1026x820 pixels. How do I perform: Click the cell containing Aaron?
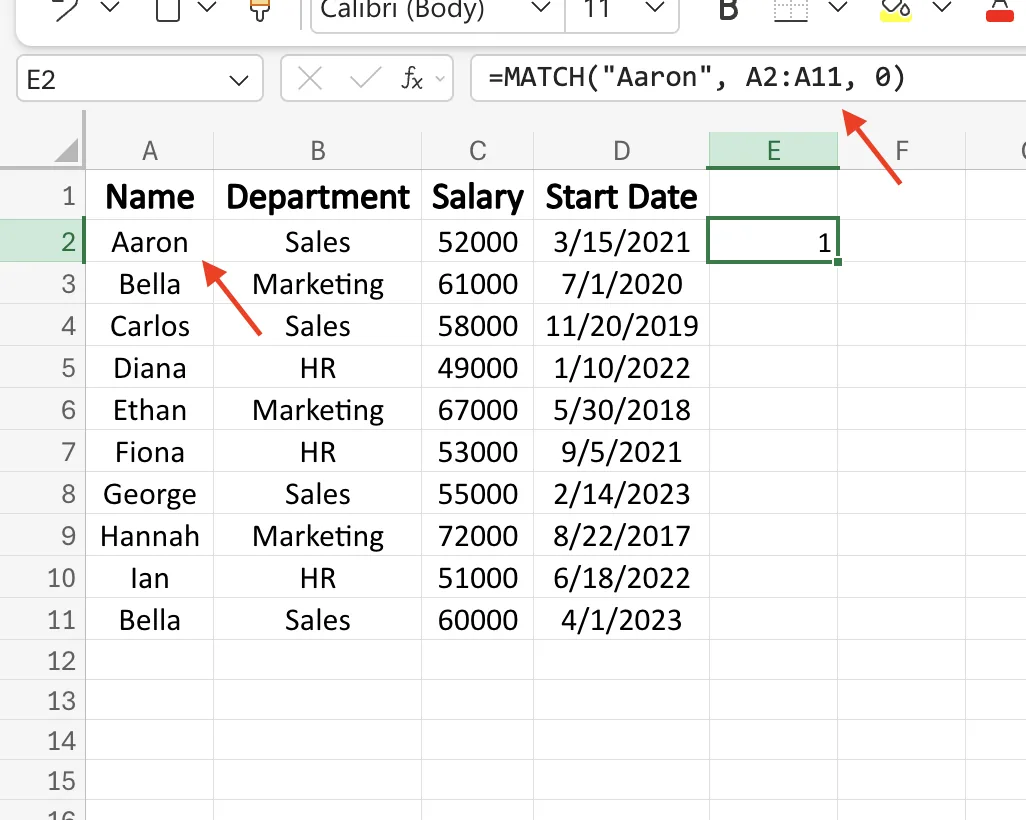point(150,241)
